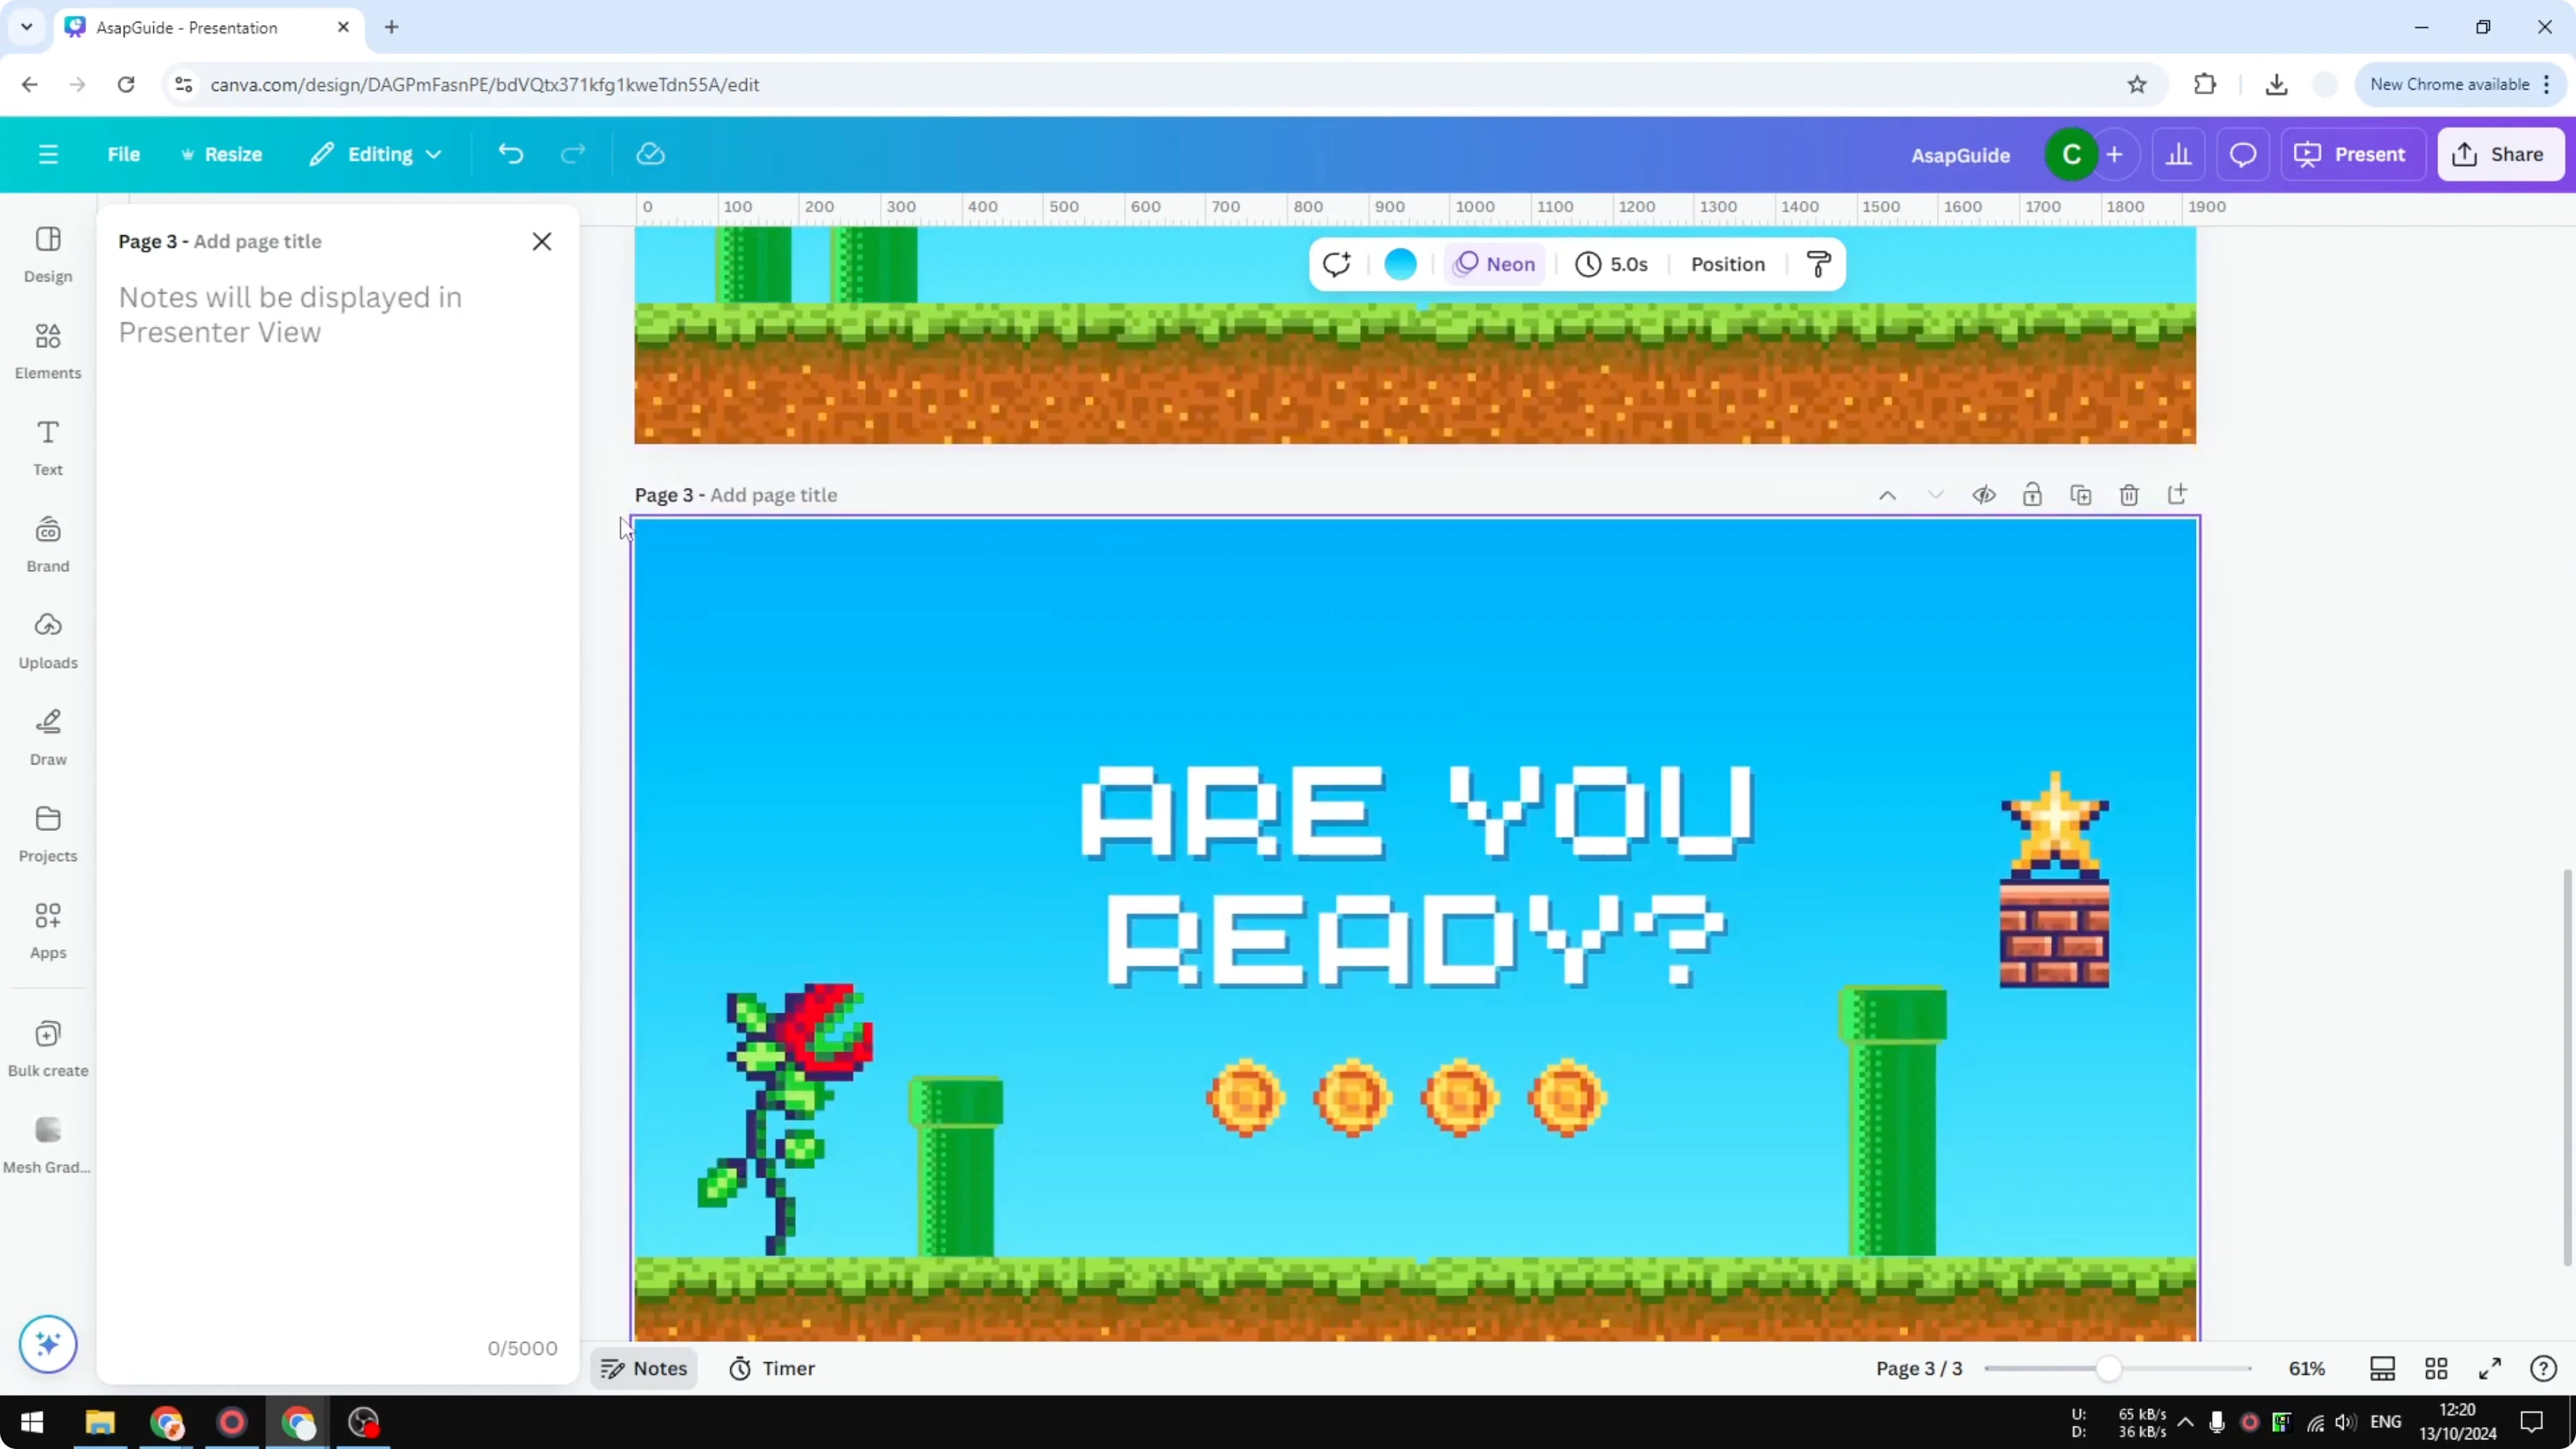Click the Undo arrow
This screenshot has height=1449, width=2576.
(x=511, y=154)
